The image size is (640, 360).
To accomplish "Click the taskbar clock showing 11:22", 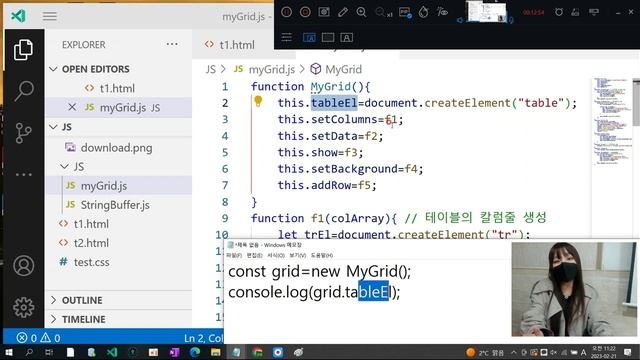I will tap(603, 351).
